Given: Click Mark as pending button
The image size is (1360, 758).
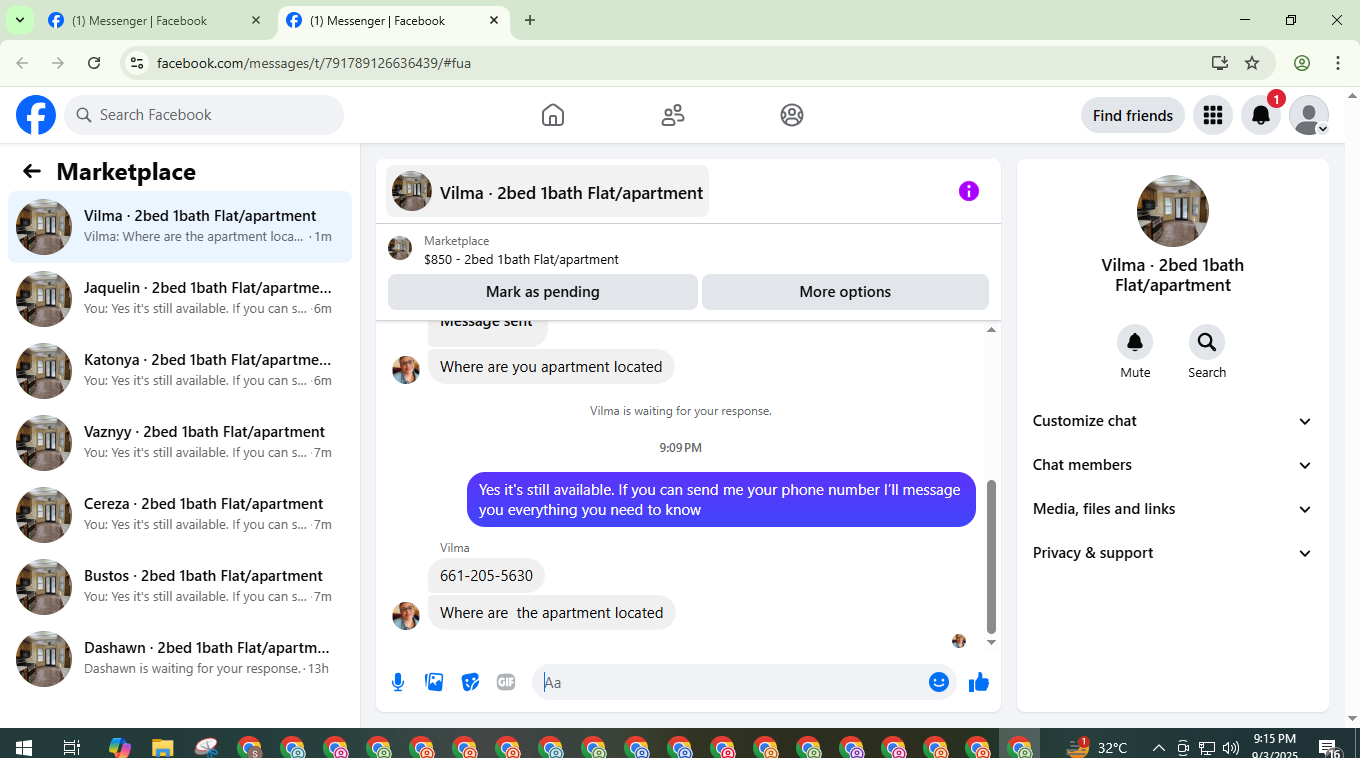Looking at the screenshot, I should click(x=543, y=292).
